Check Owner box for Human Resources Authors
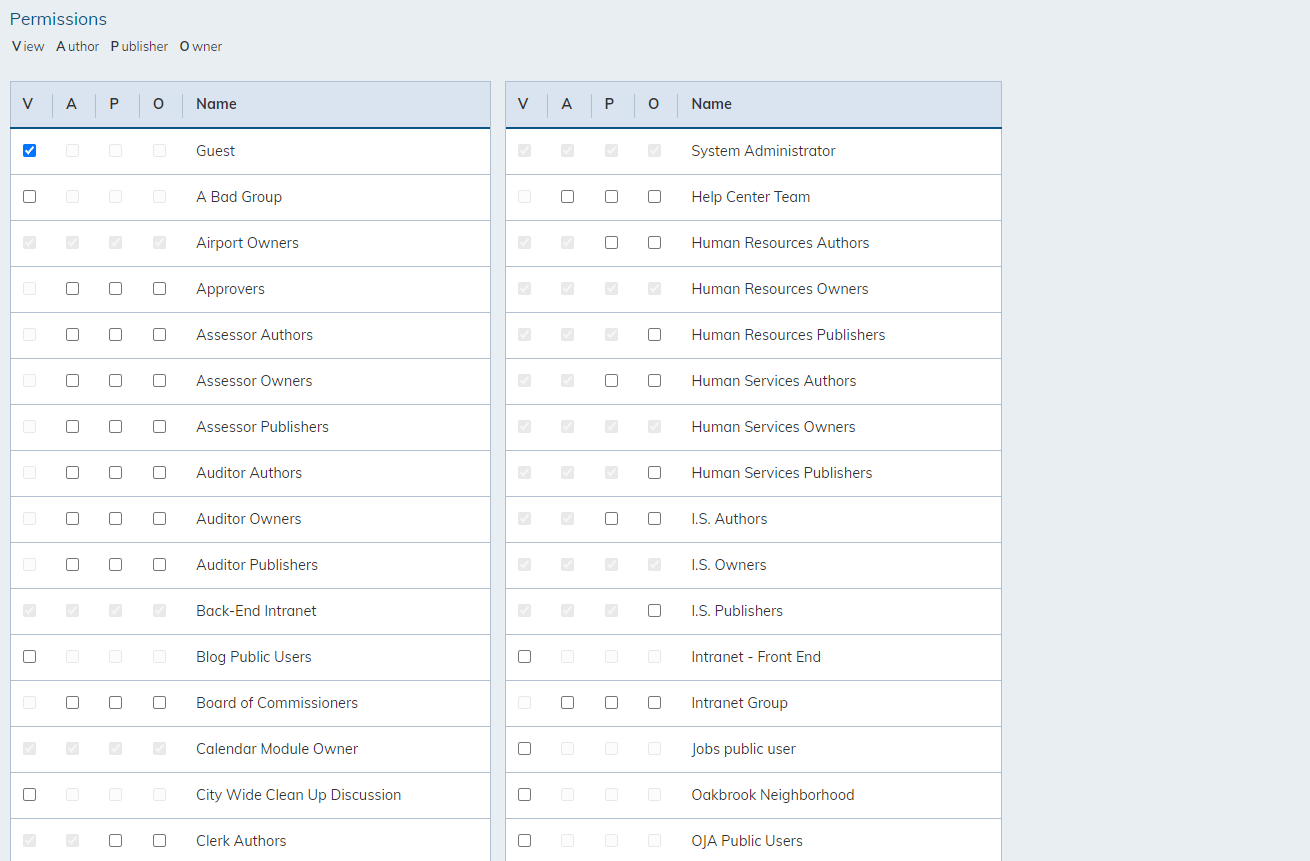Screen dimensions: 1310x861 coord(654,243)
